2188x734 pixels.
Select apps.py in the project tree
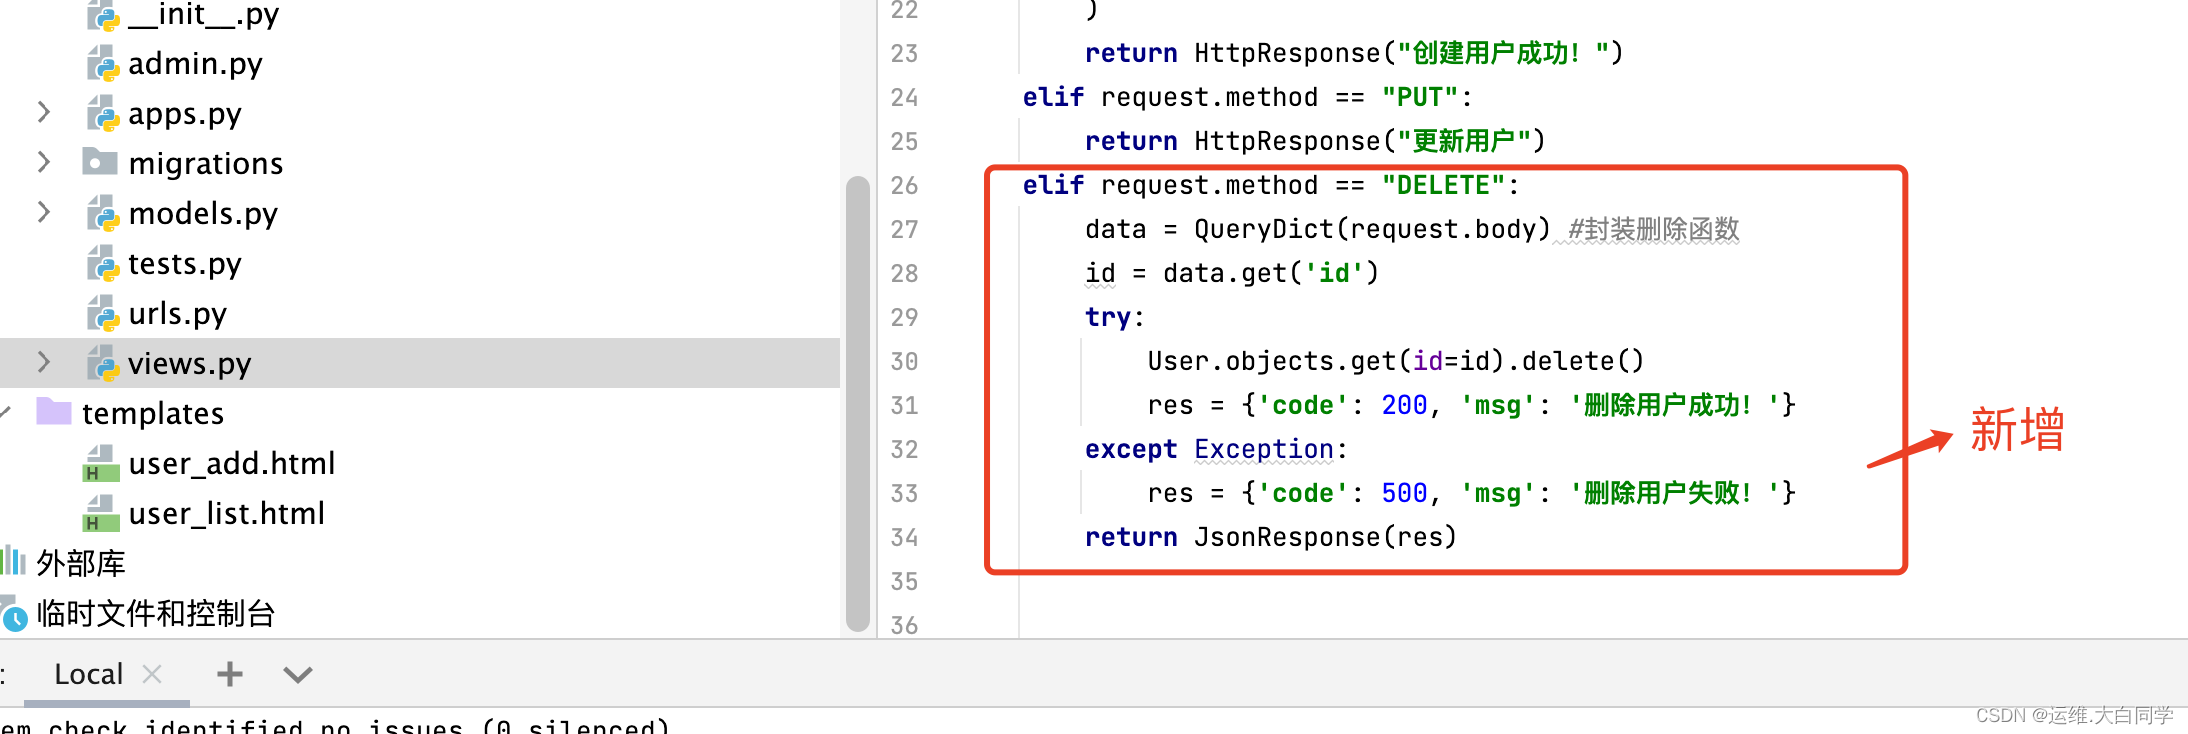tap(185, 114)
